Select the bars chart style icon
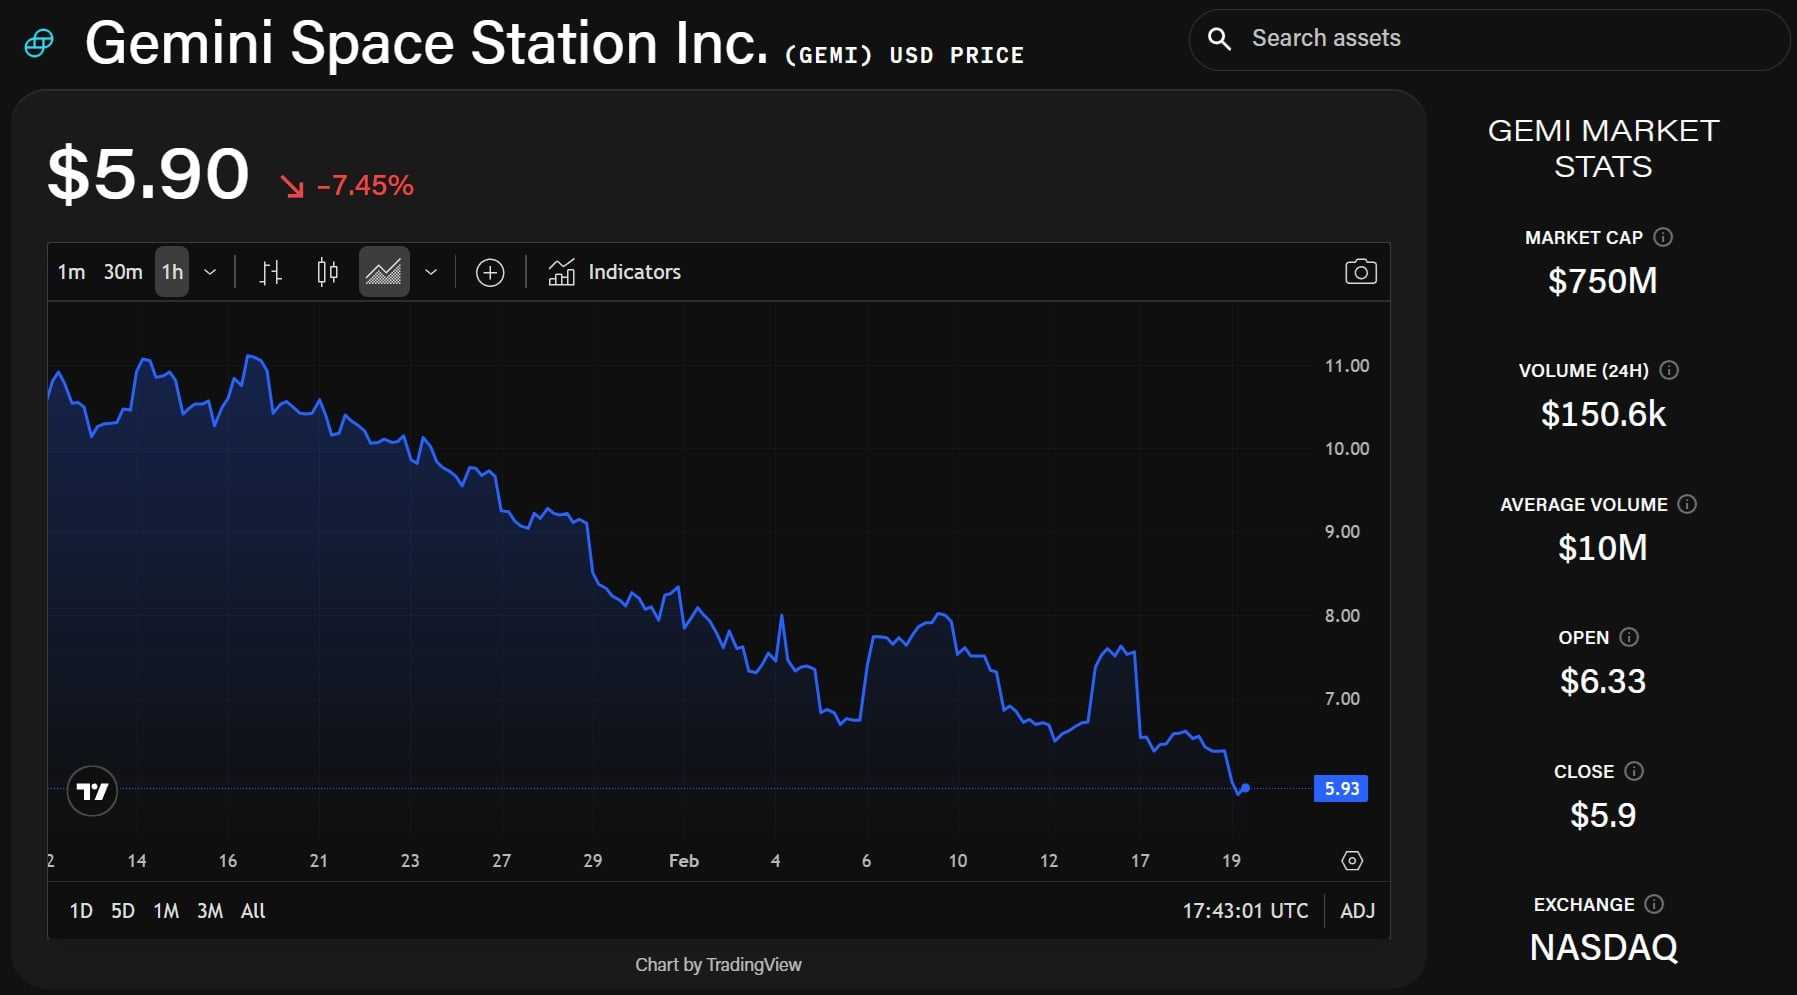Viewport: 1797px width, 995px height. tap(270, 271)
